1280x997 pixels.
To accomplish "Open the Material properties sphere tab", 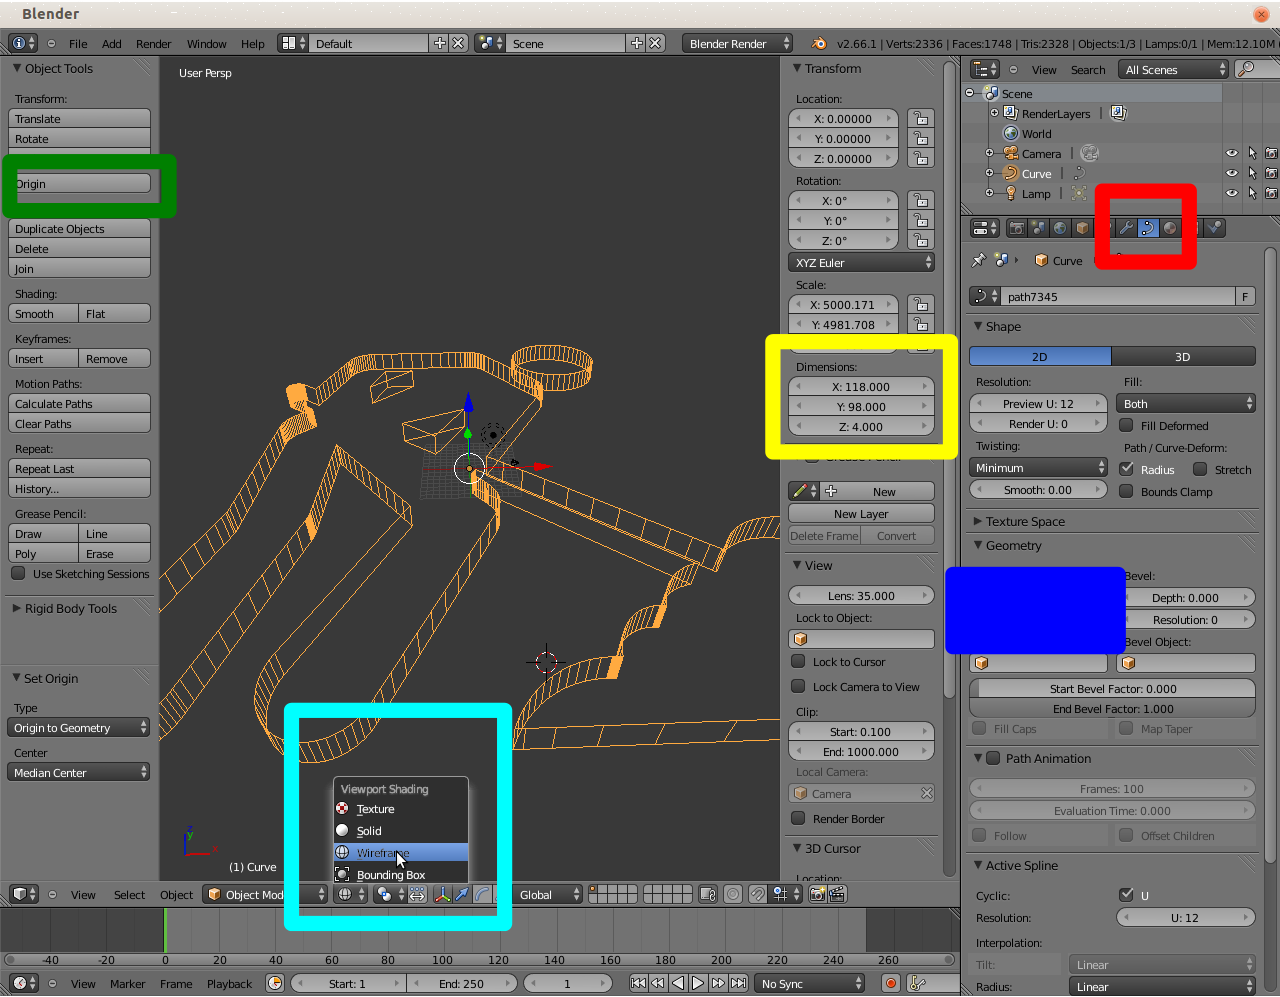I will (1170, 228).
